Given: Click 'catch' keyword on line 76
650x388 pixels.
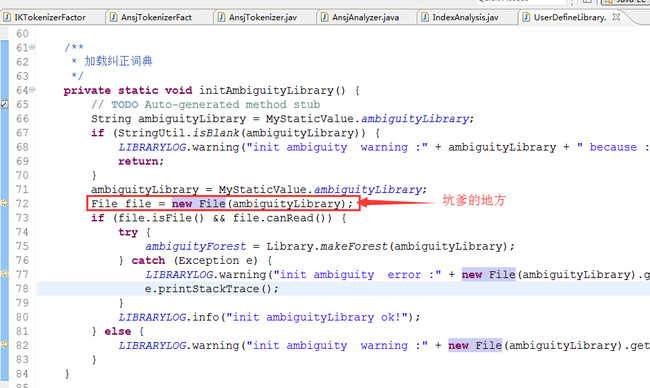Looking at the screenshot, I should [148, 260].
